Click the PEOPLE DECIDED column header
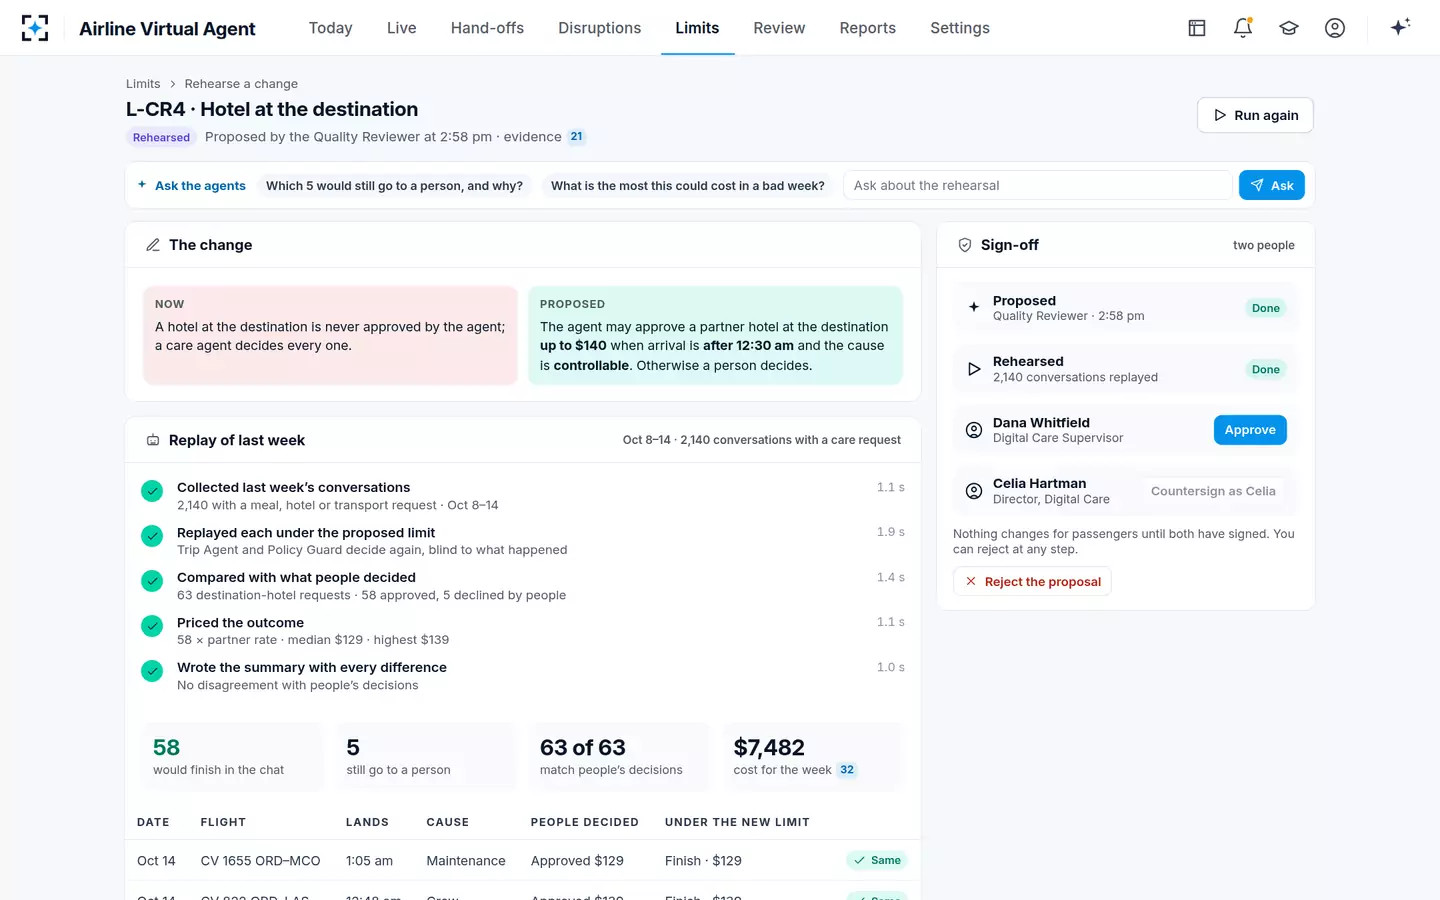The width and height of the screenshot is (1440, 900). click(585, 822)
